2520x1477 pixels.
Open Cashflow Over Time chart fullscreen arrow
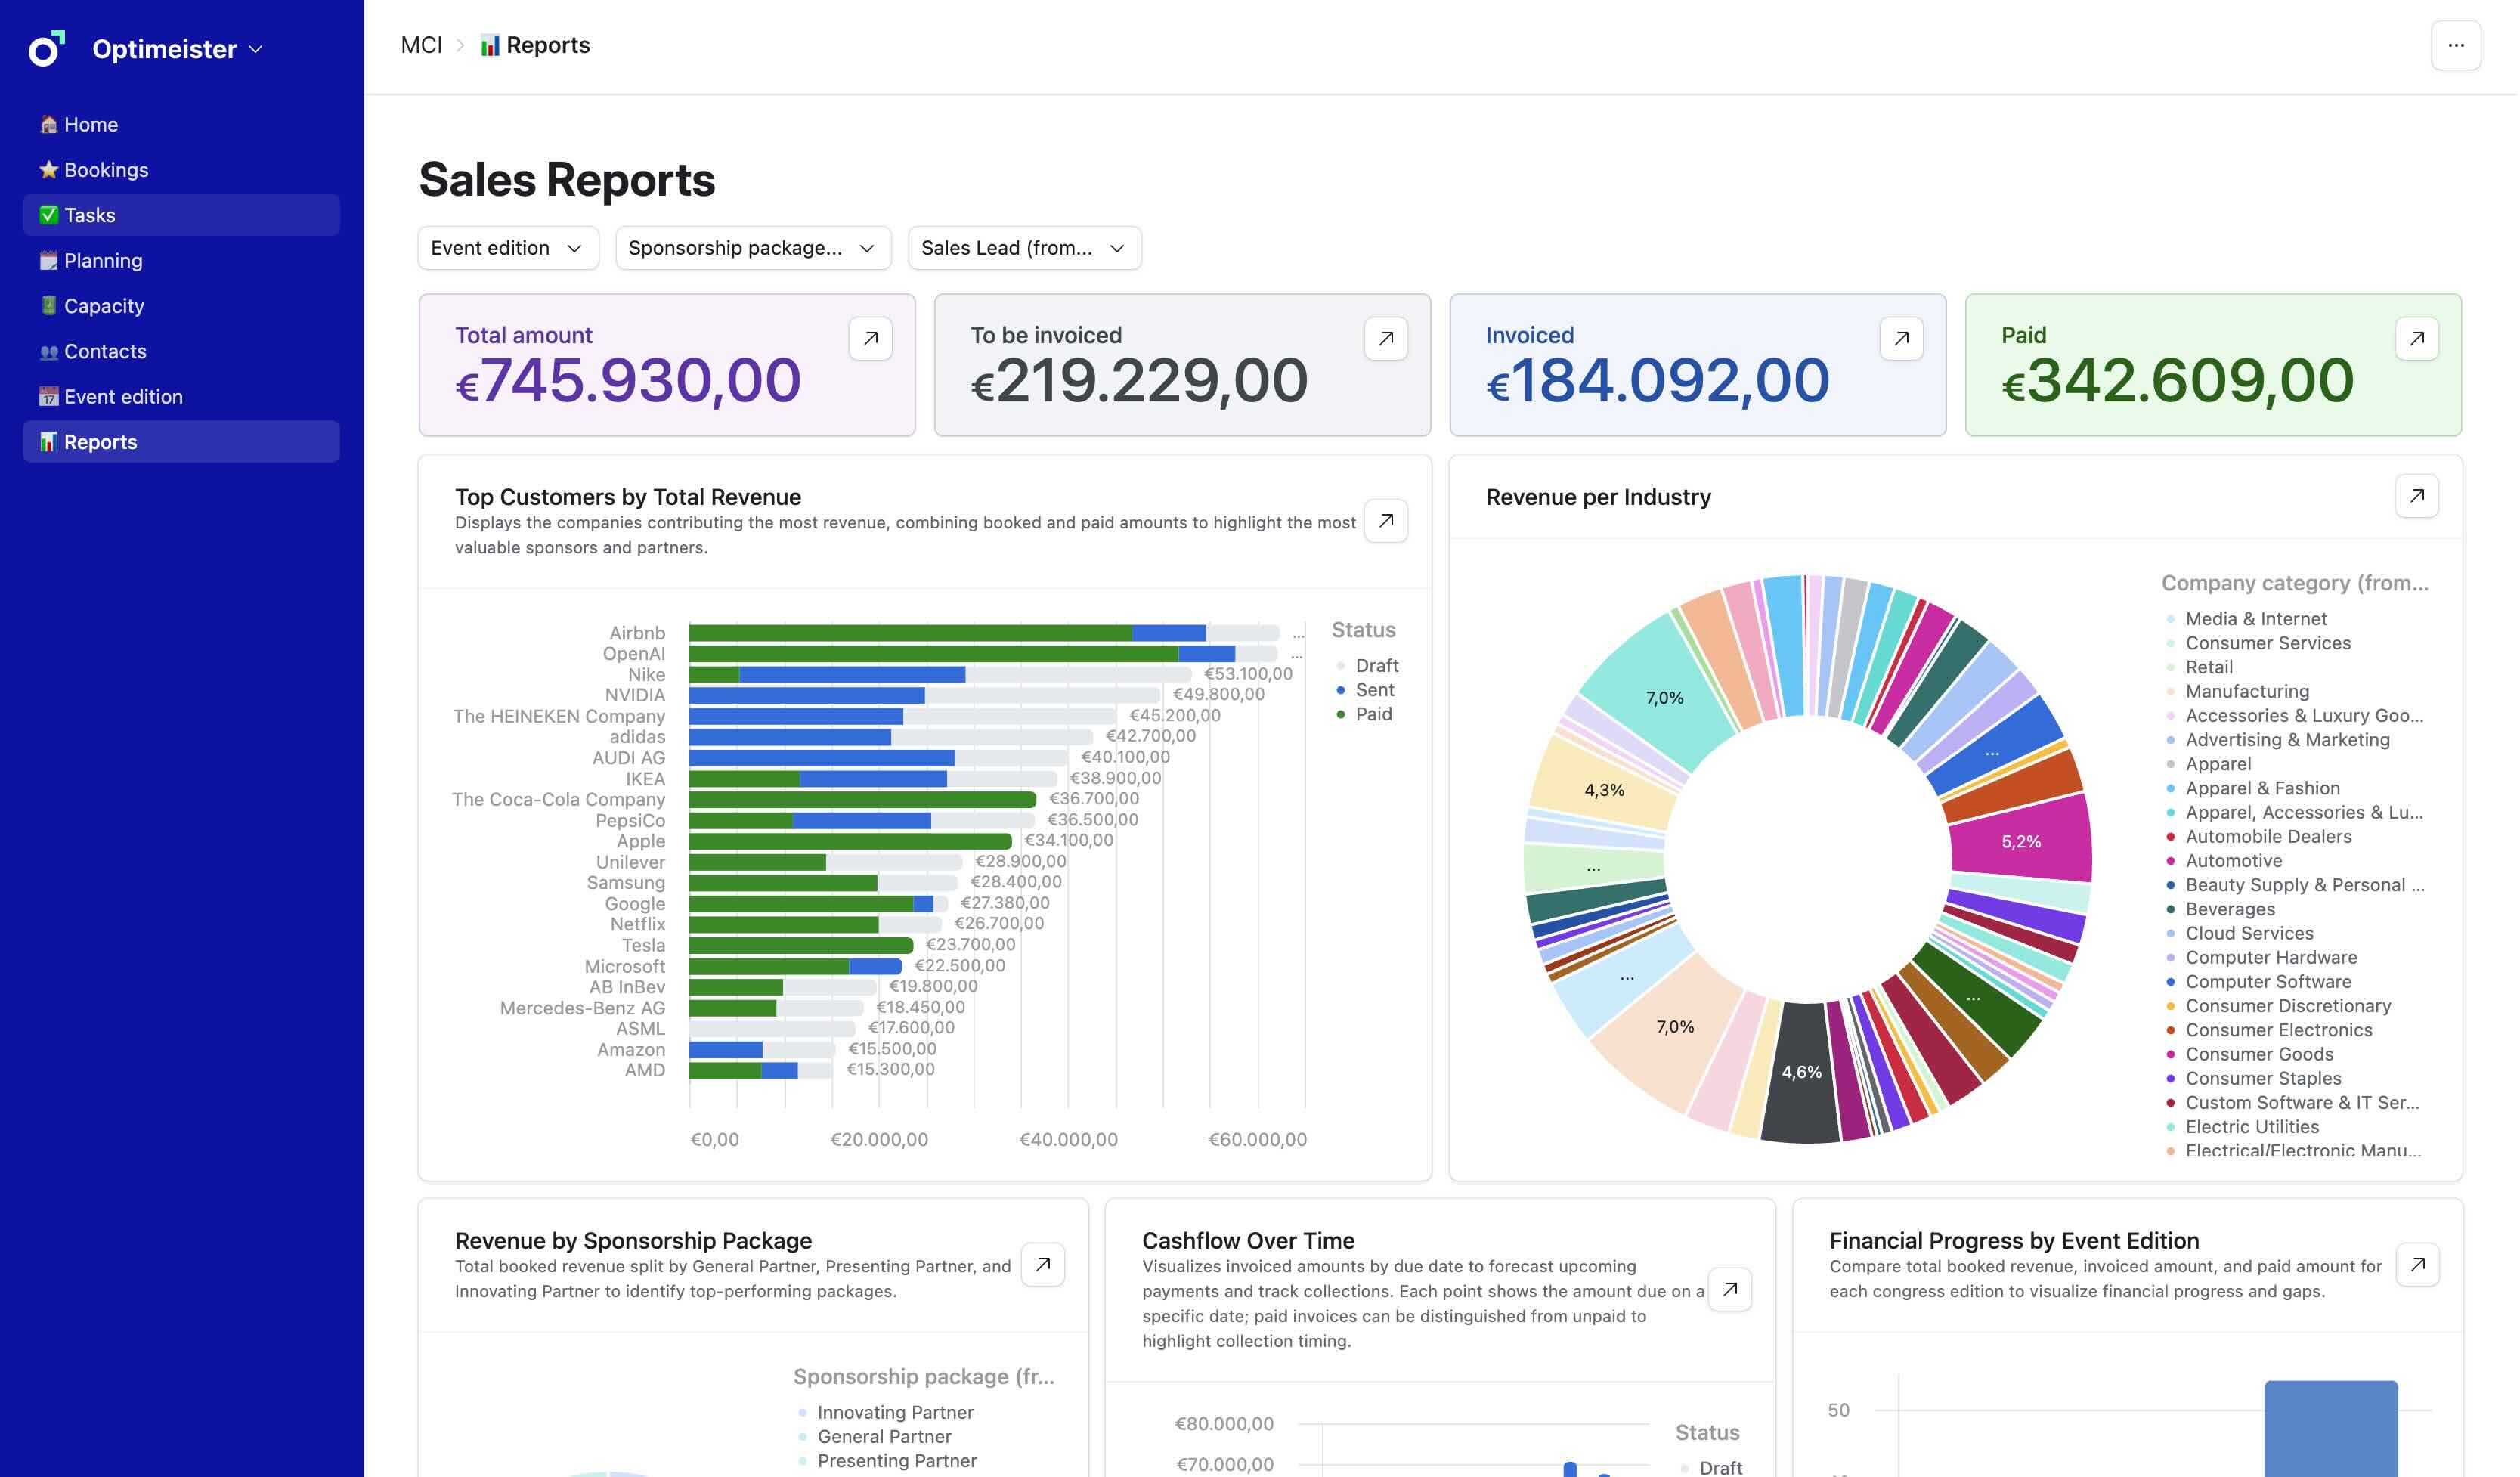(1729, 1290)
